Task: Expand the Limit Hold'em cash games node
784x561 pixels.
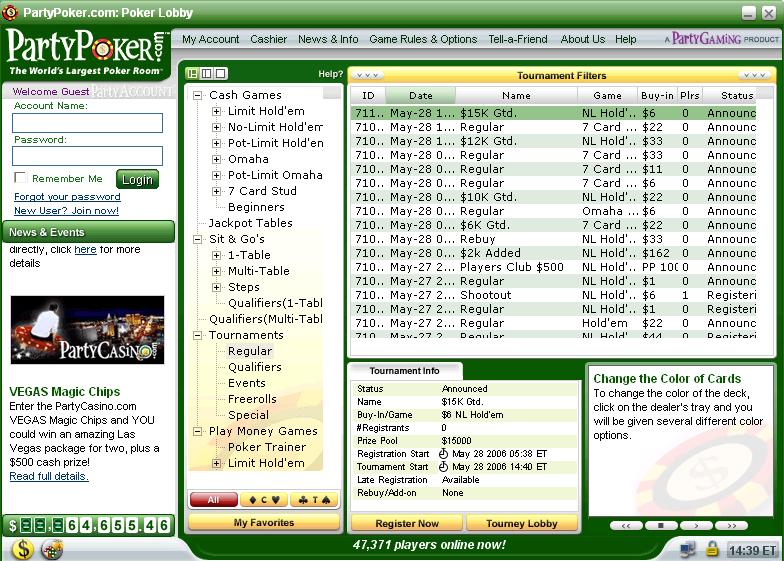Action: click(216, 111)
